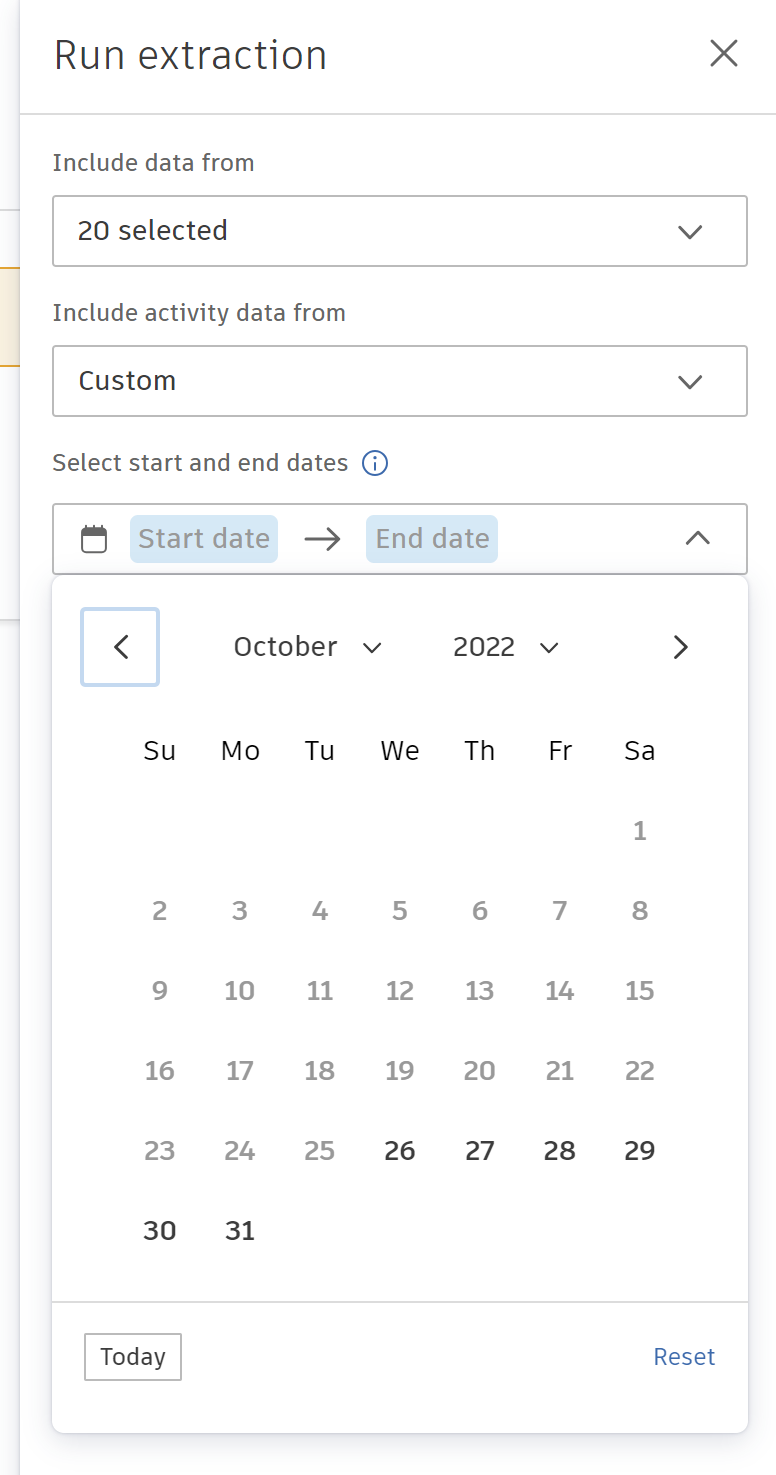Open the October month dropdown
The height and width of the screenshot is (1475, 776).
(x=308, y=647)
